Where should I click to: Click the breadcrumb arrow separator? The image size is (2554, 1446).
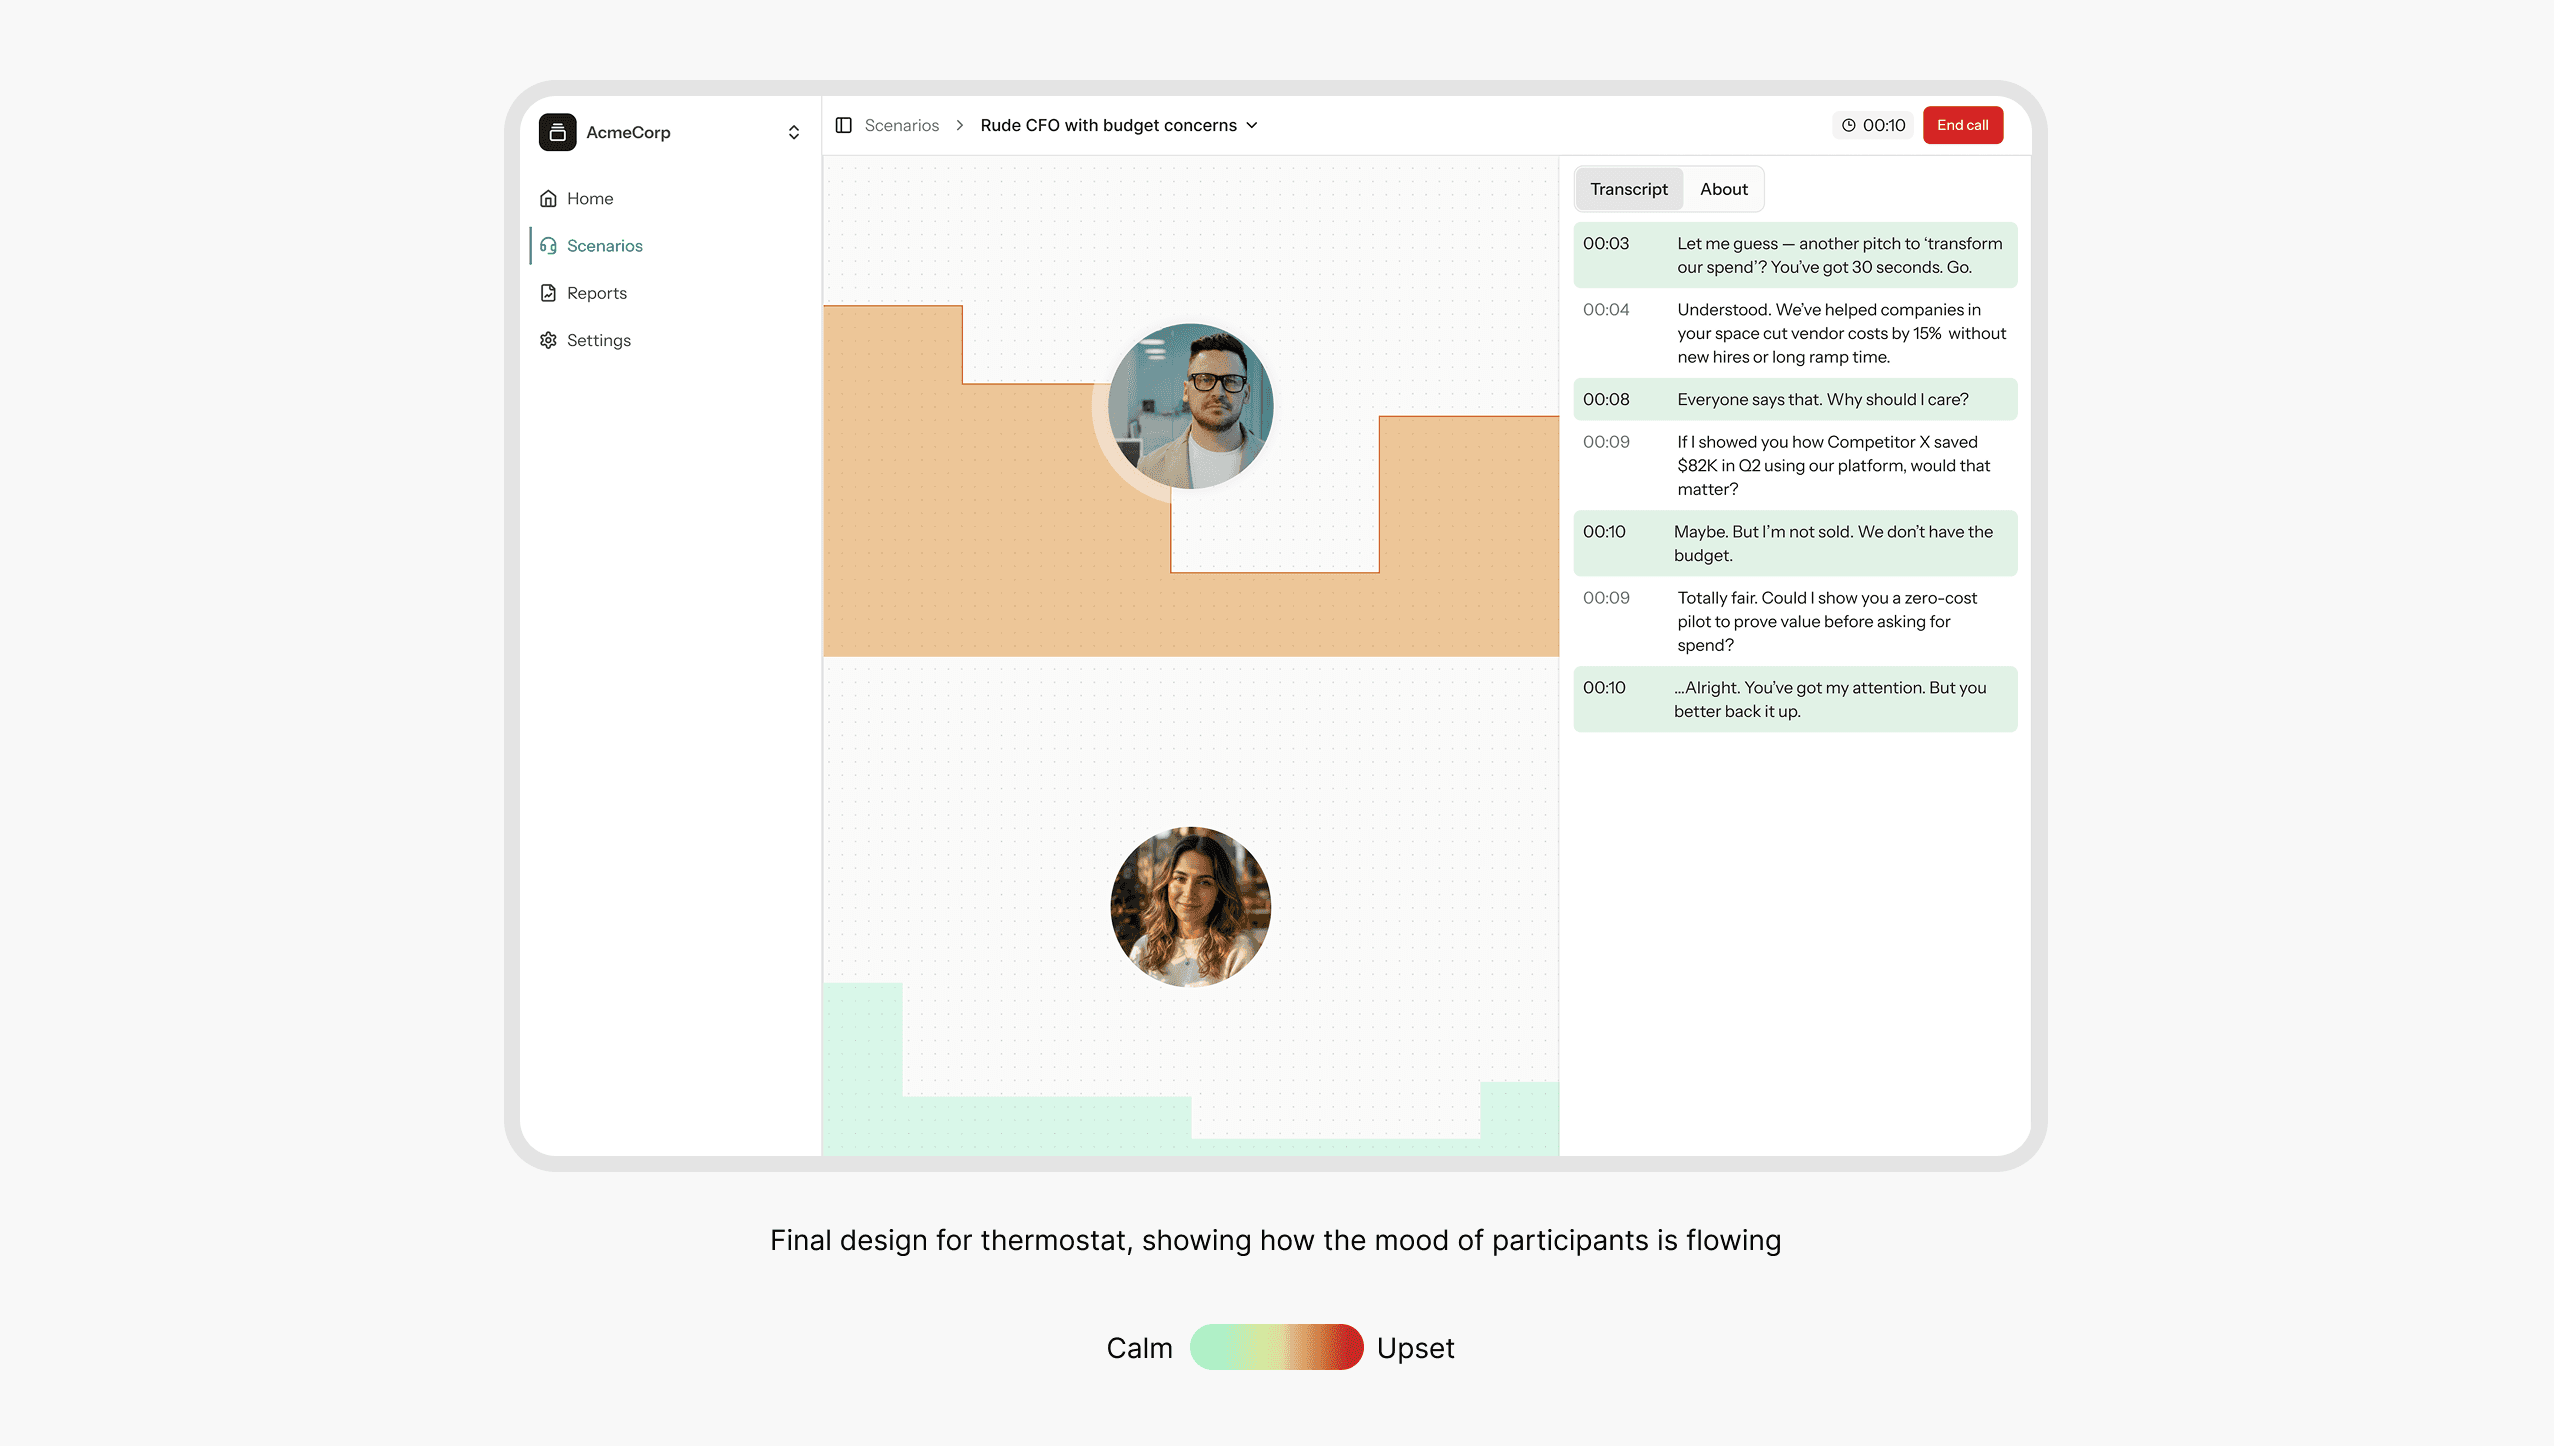(959, 126)
